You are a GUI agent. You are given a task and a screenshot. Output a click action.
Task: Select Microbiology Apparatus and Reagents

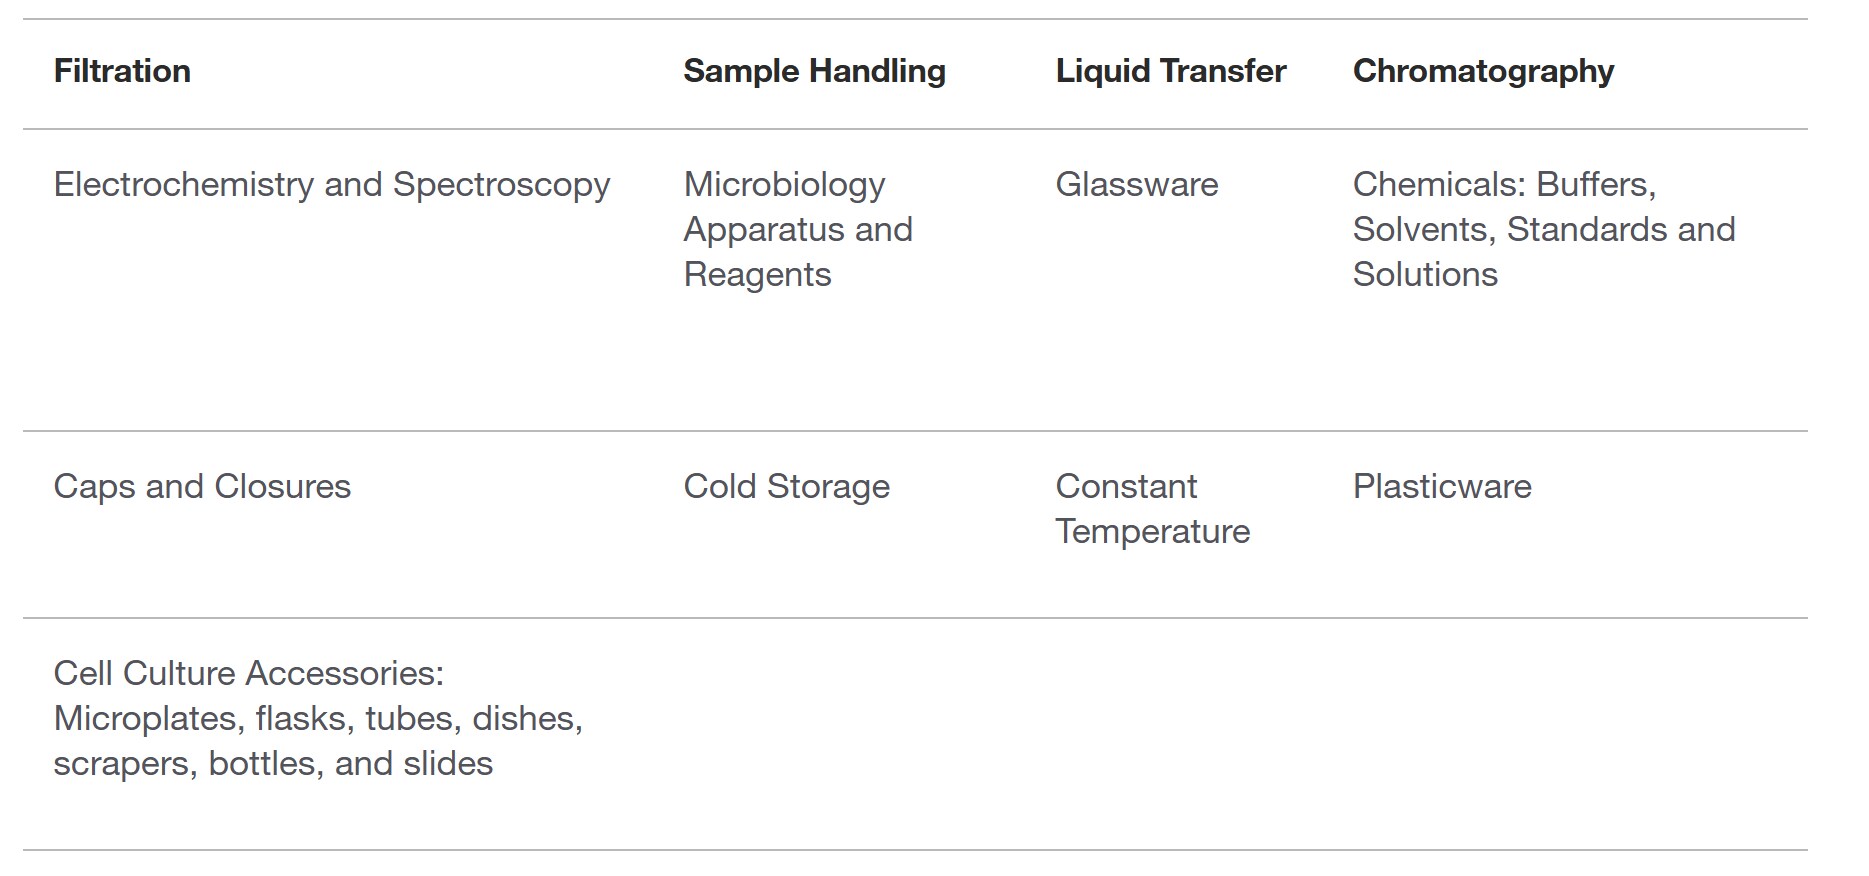coord(797,229)
